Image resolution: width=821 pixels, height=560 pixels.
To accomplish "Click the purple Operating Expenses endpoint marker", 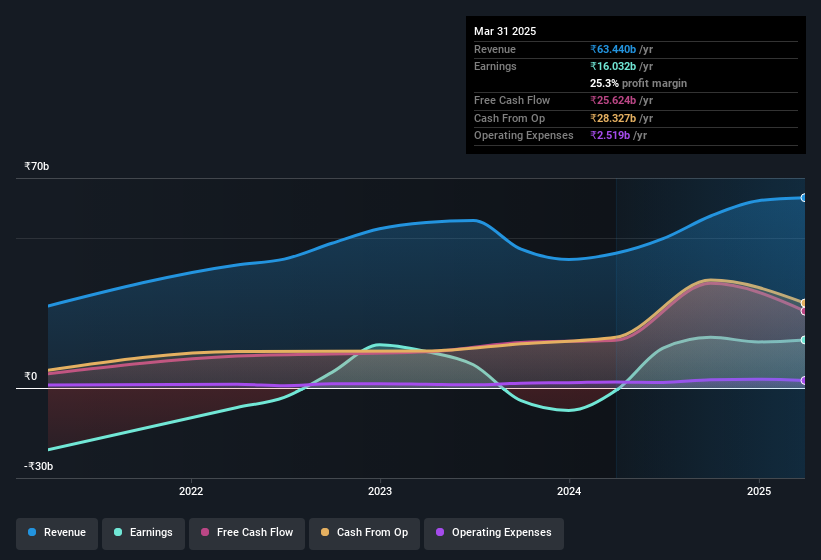I will point(804,380).
